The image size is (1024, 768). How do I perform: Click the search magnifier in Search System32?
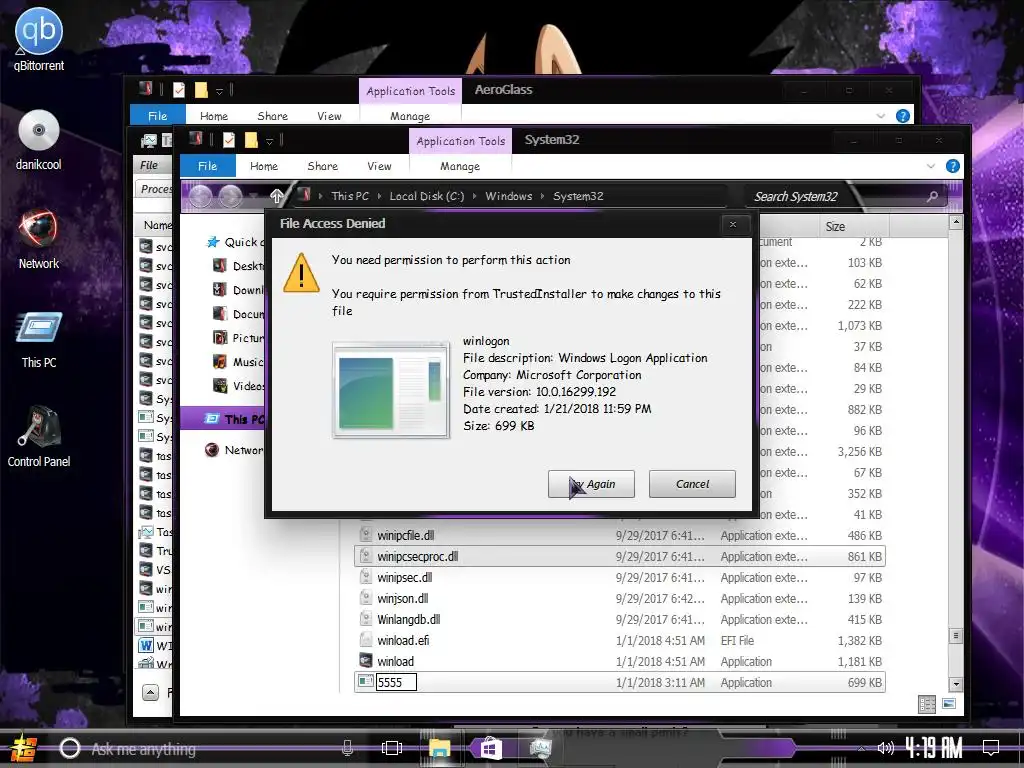(x=932, y=196)
